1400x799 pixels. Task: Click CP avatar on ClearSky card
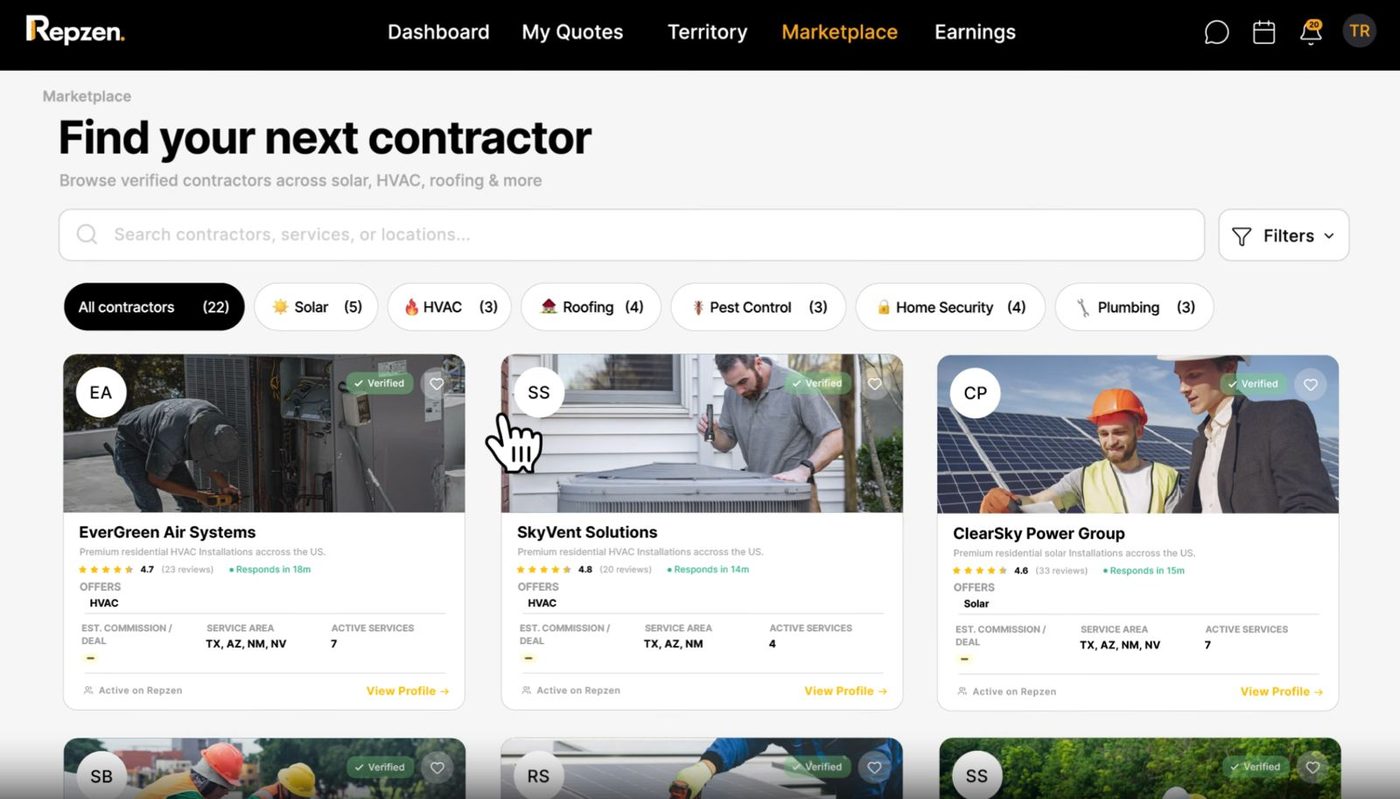tap(975, 394)
